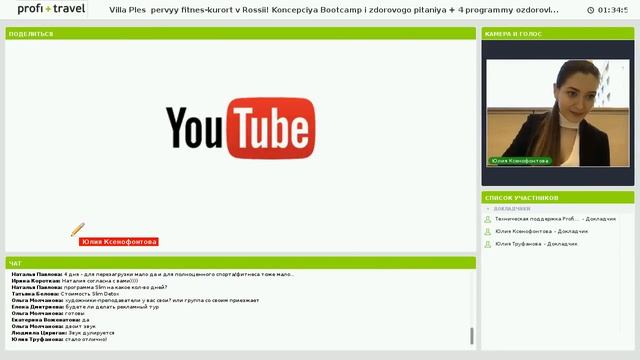Click the profi+travel logo

51,8
